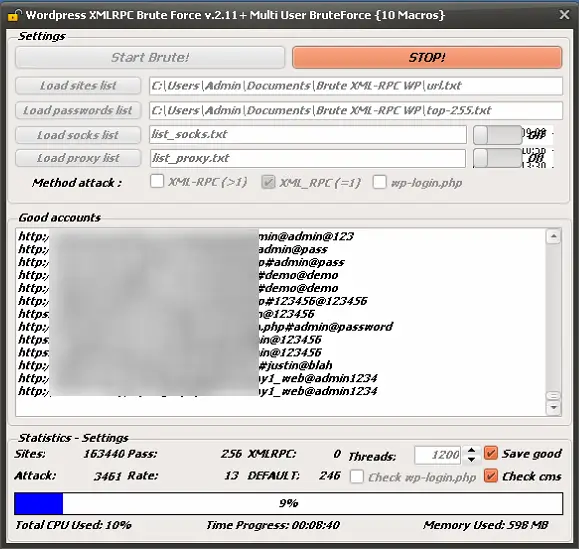This screenshot has height=549, width=579.
Task: Click the orange STOP! button
Action: pyautogui.click(x=427, y=57)
